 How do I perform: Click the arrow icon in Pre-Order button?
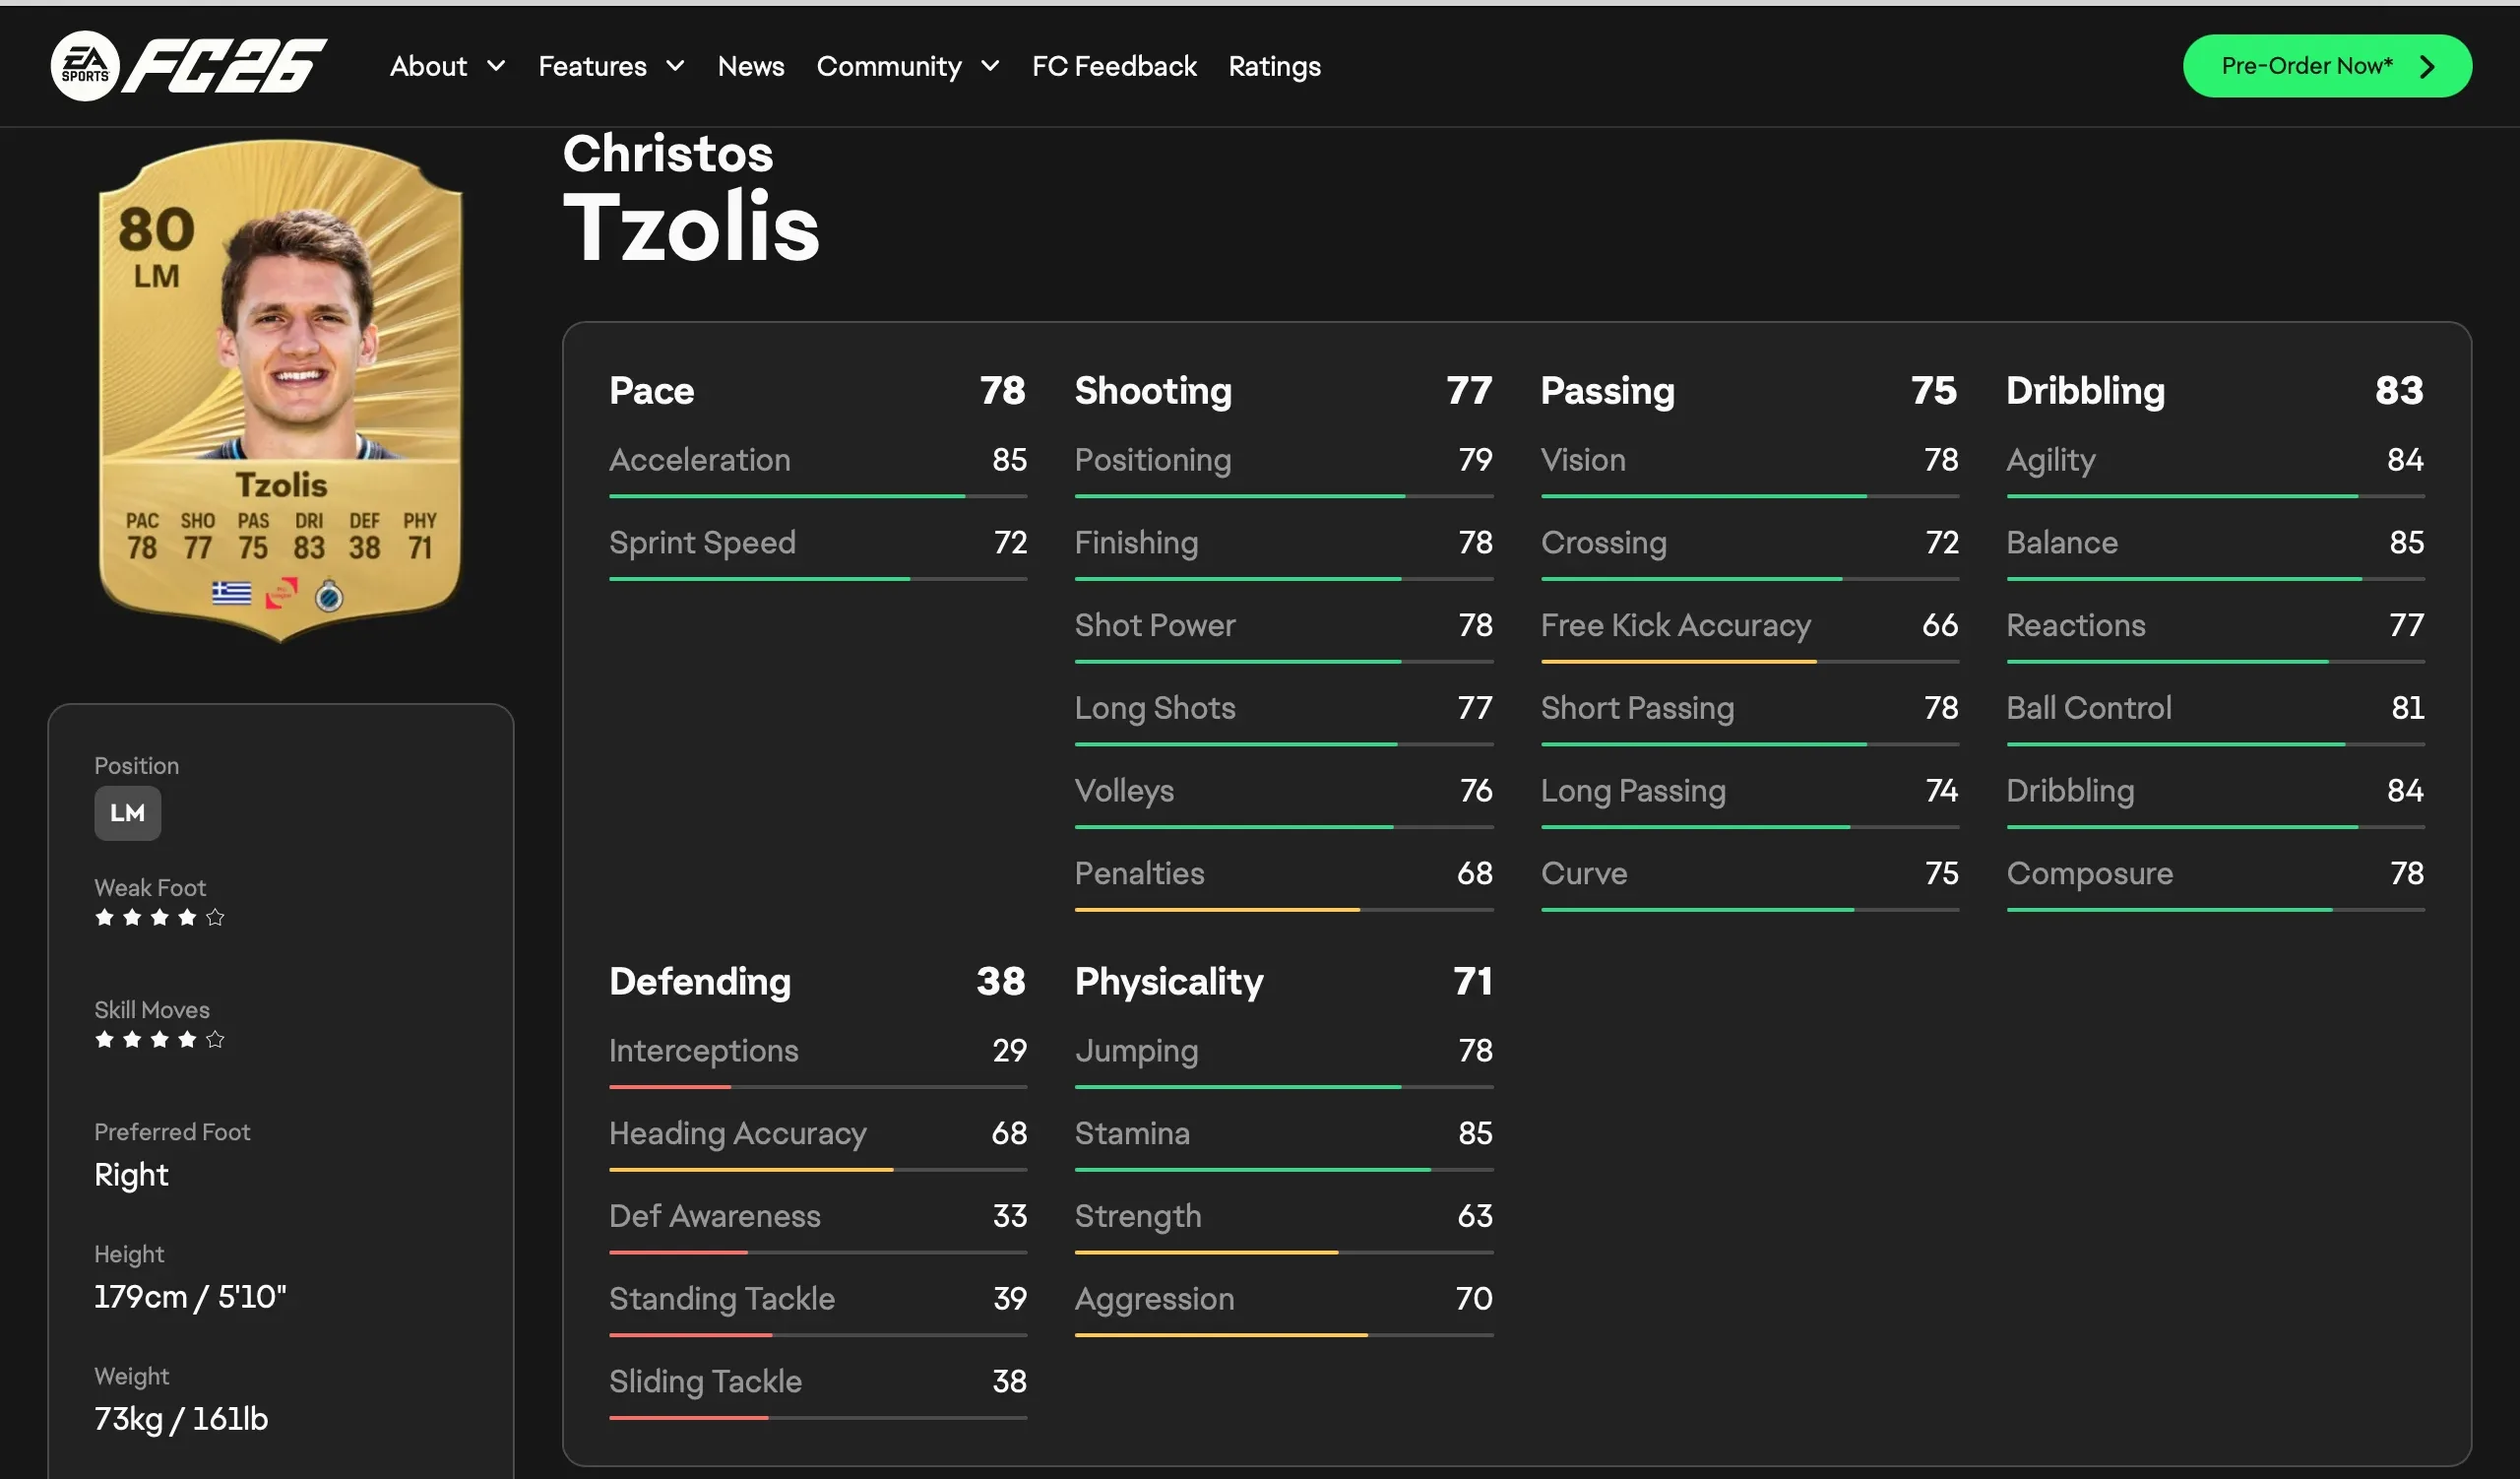coord(2427,66)
